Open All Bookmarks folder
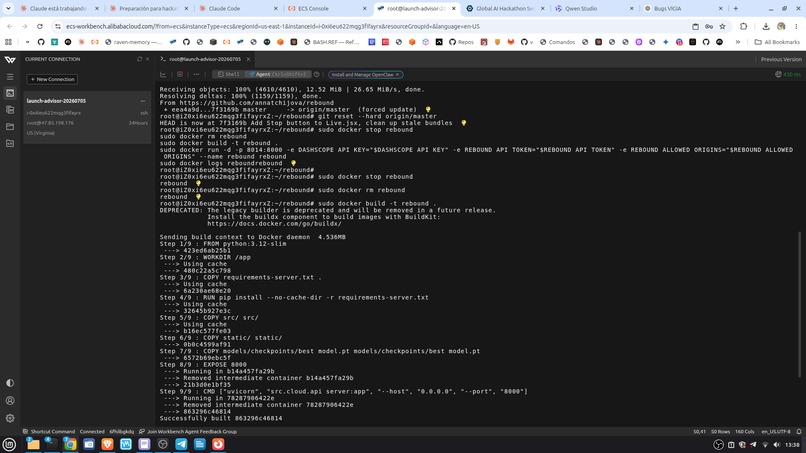 coord(777,42)
